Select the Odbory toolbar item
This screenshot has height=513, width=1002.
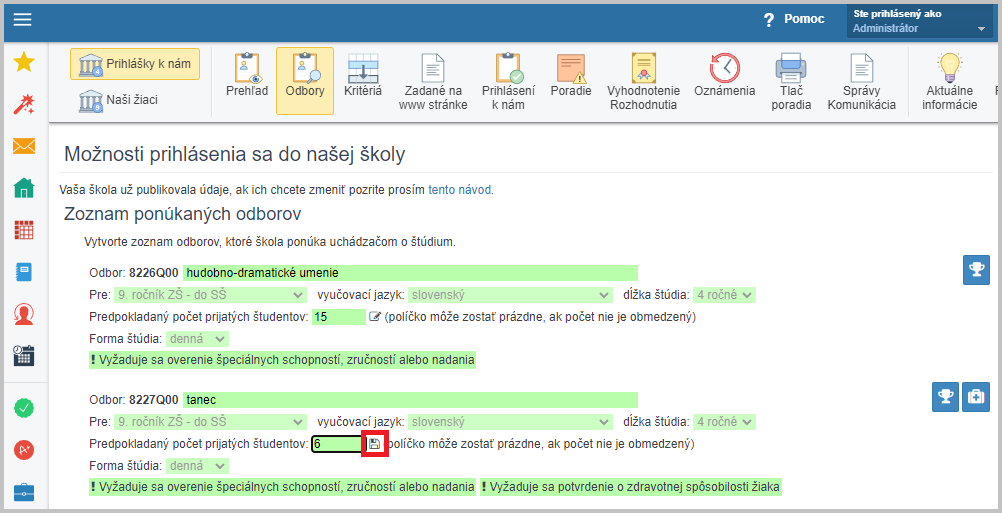(305, 80)
